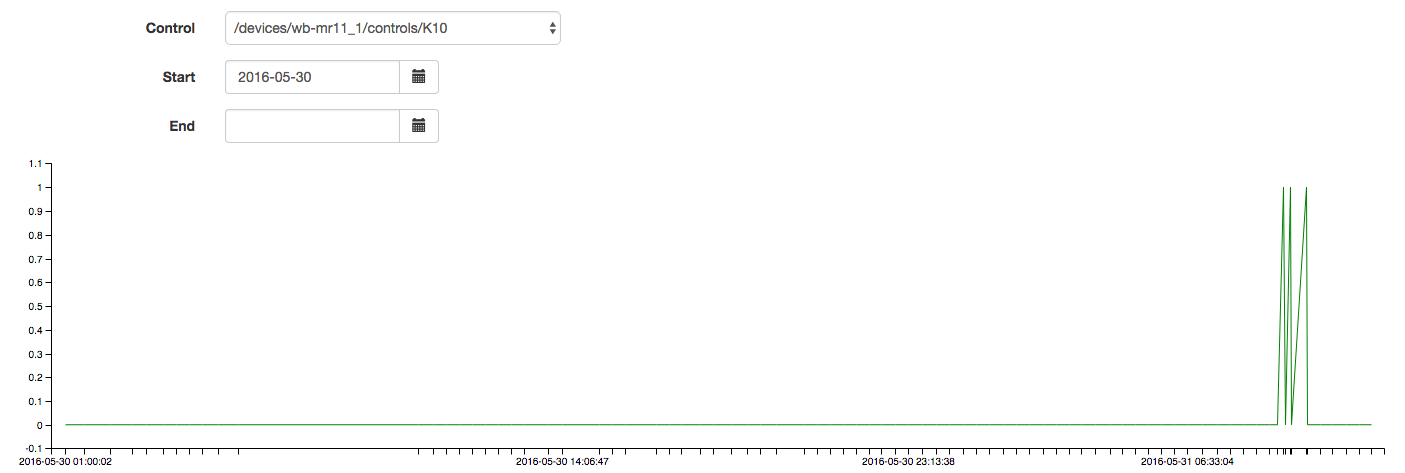Image resolution: width=1405 pixels, height=473 pixels.
Task: Click the 'End' label
Action: [x=182, y=126]
